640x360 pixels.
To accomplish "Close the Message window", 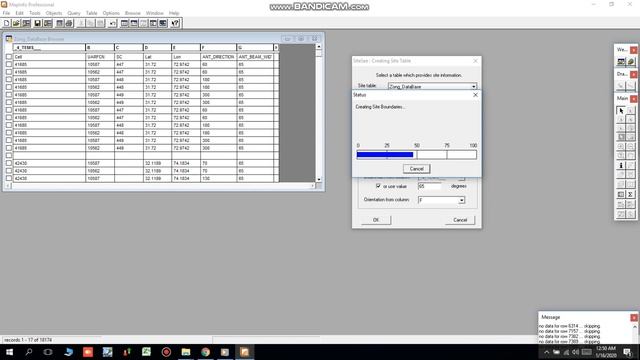I will click(633, 317).
